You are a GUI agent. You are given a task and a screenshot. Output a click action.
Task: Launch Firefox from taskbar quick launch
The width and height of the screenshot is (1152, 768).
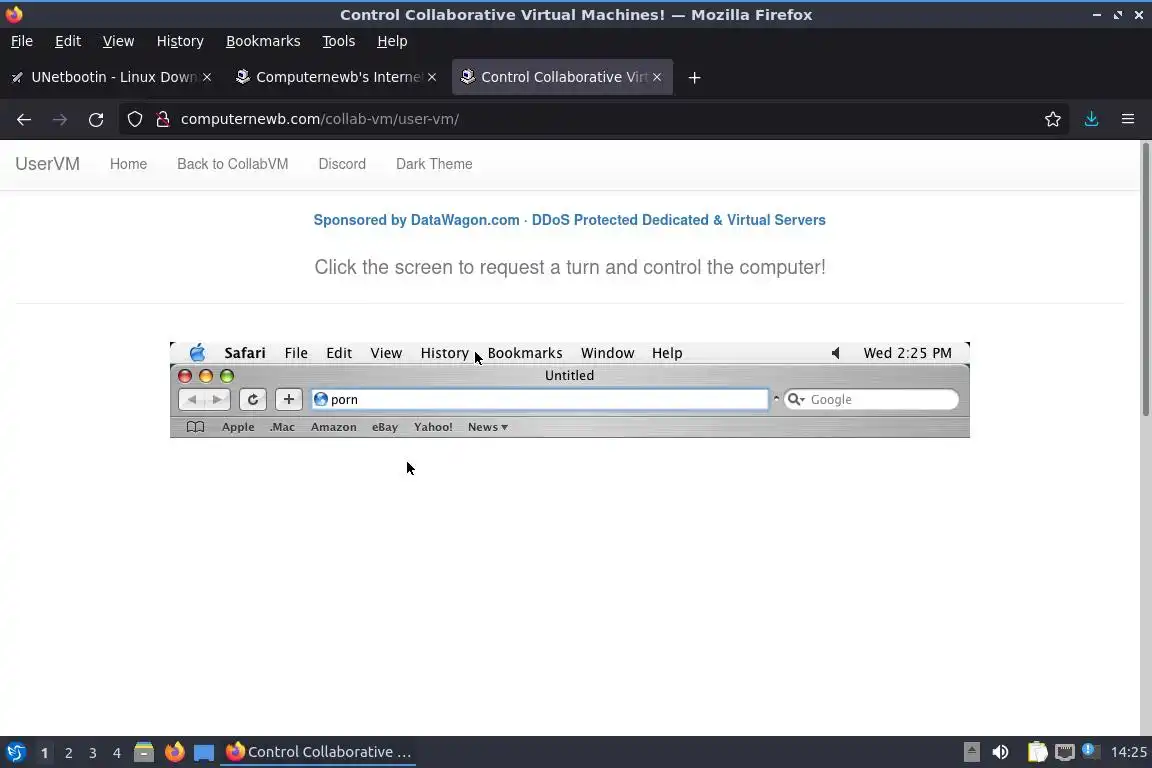tap(175, 752)
